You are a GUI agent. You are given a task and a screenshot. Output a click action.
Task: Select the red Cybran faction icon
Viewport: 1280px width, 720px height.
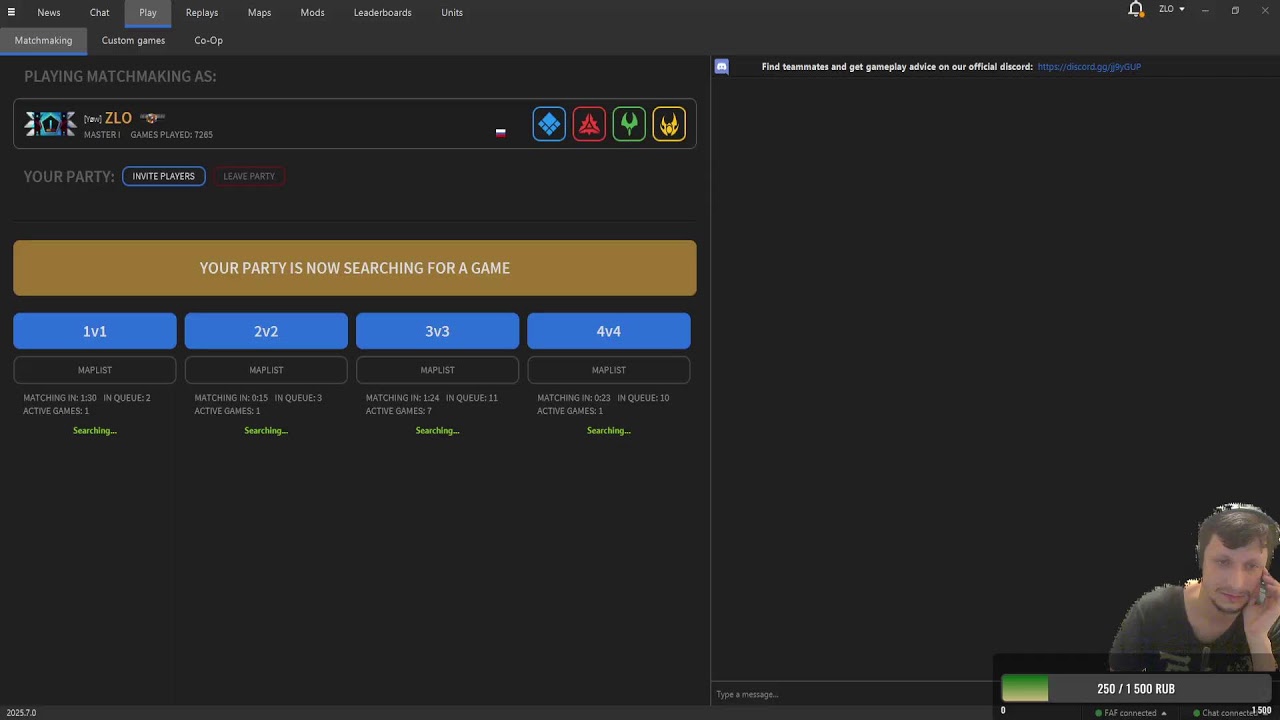point(589,124)
